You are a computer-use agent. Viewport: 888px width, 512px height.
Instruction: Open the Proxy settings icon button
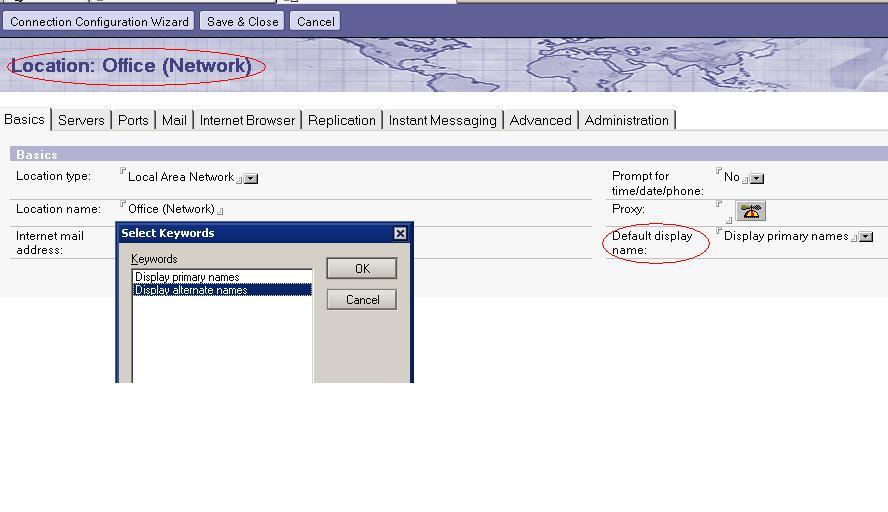click(751, 211)
